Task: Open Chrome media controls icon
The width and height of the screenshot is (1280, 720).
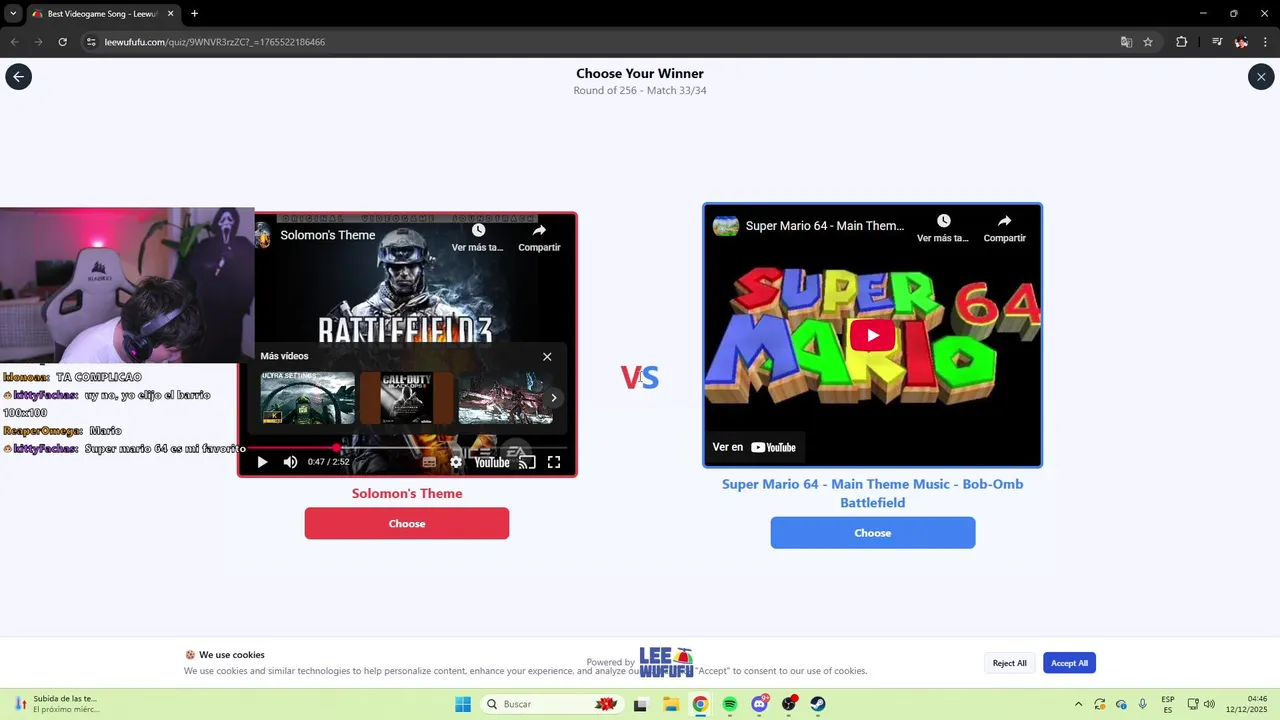Action: [x=1217, y=42]
